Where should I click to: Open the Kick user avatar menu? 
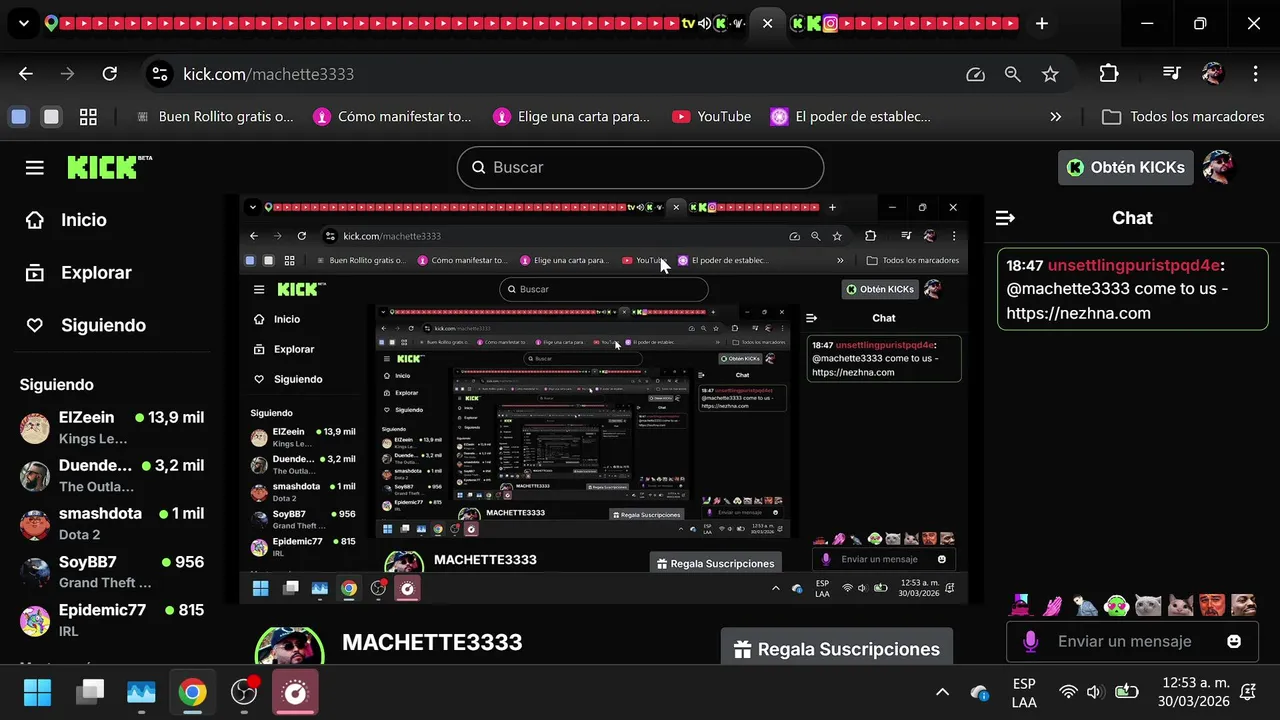coord(1219,167)
